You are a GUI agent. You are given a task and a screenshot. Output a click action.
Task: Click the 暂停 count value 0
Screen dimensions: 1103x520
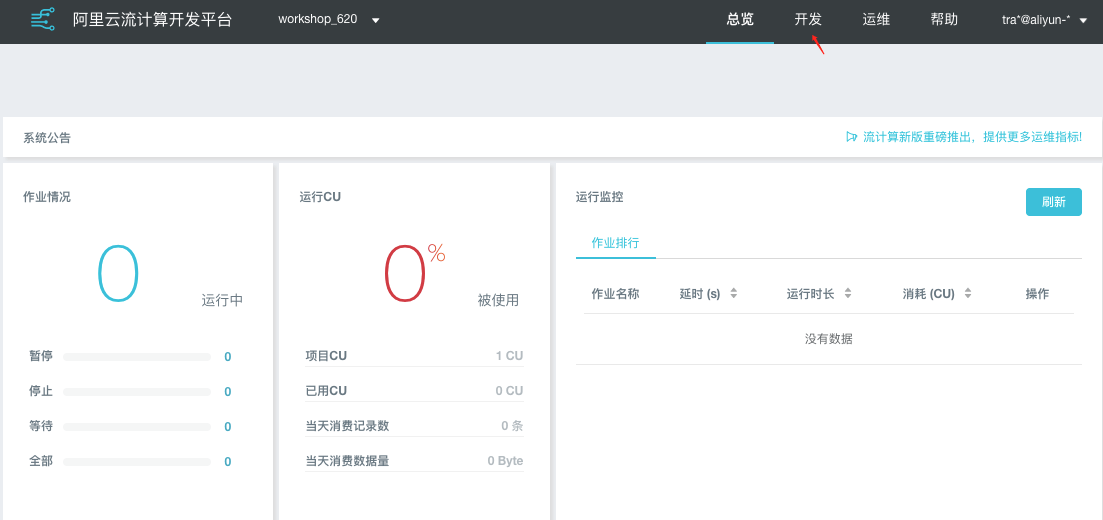(228, 357)
